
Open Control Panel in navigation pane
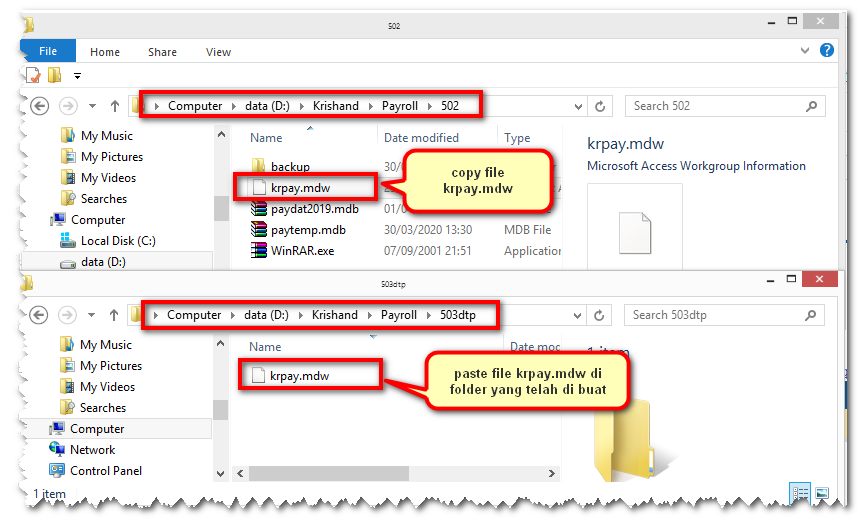pyautogui.click(x=105, y=471)
